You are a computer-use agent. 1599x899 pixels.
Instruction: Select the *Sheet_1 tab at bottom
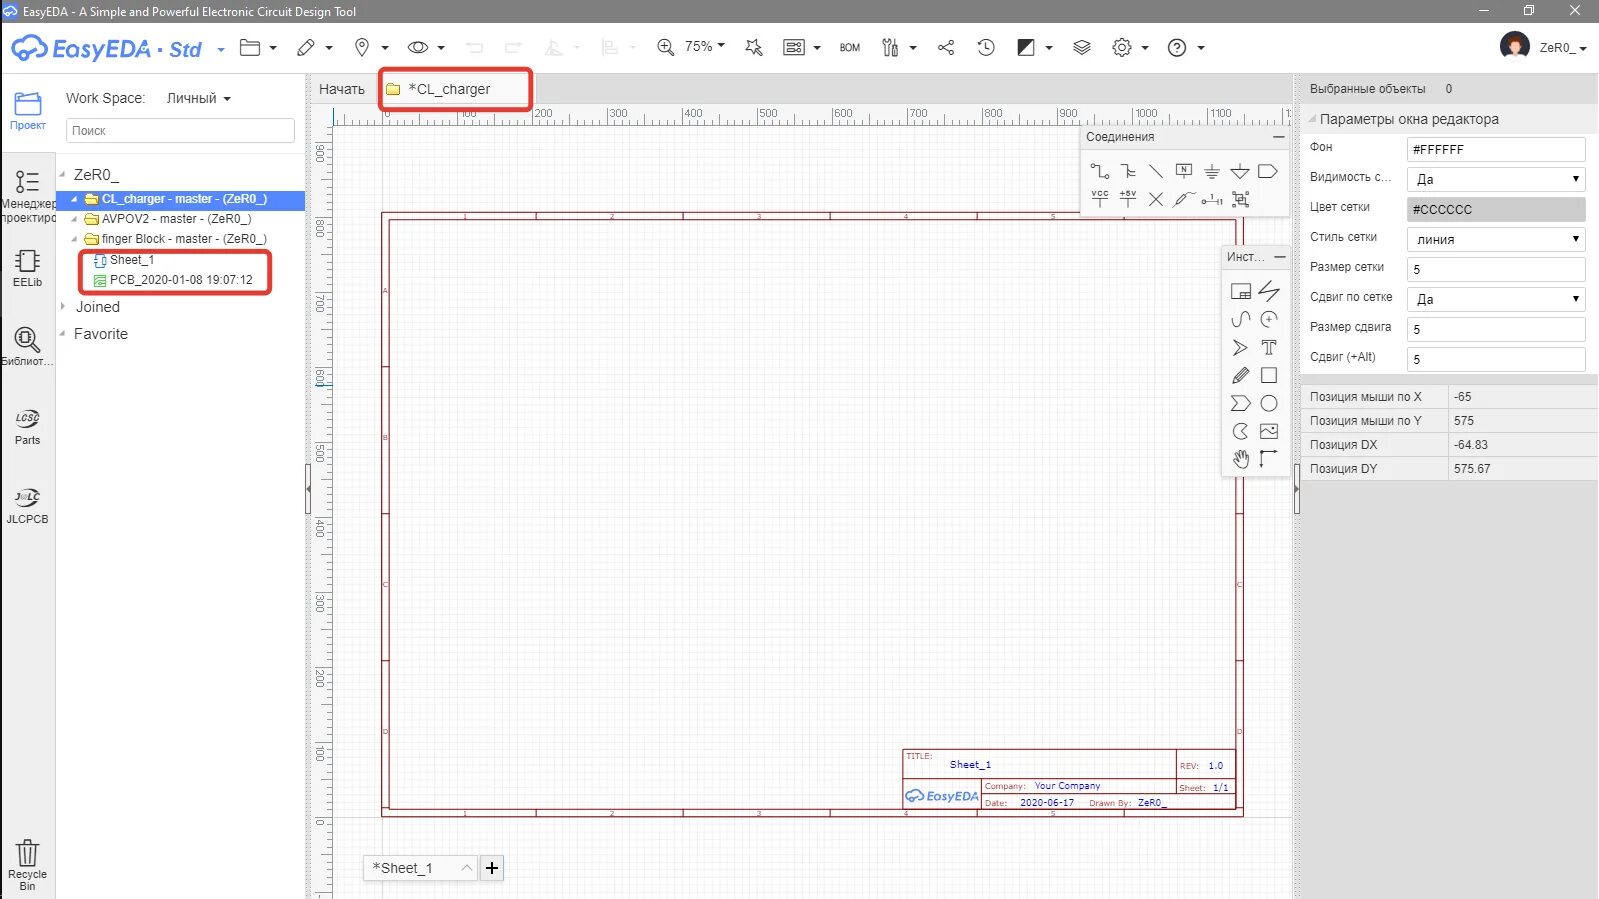pyautogui.click(x=420, y=868)
